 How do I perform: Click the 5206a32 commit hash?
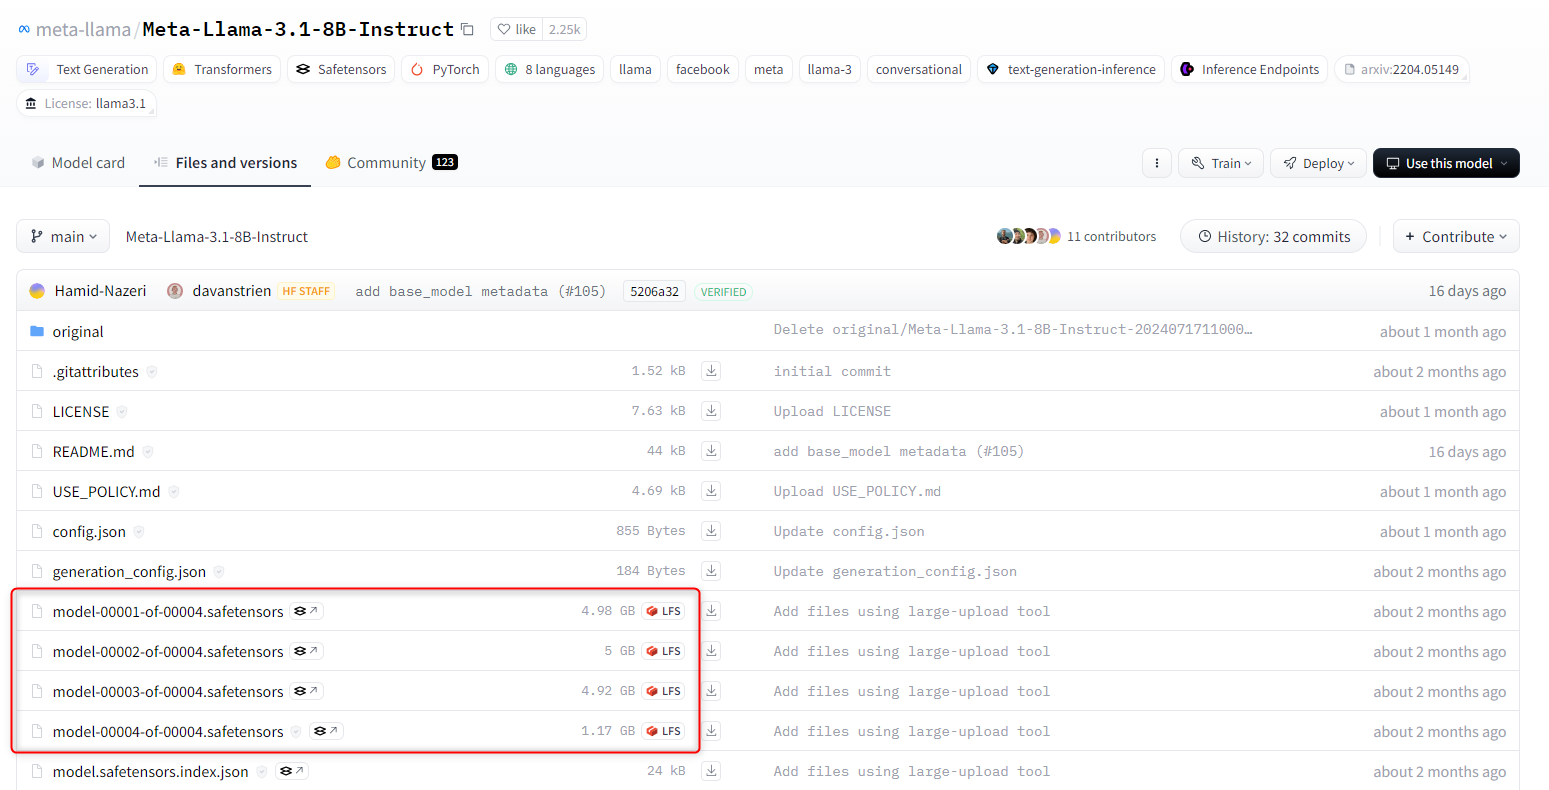point(654,291)
